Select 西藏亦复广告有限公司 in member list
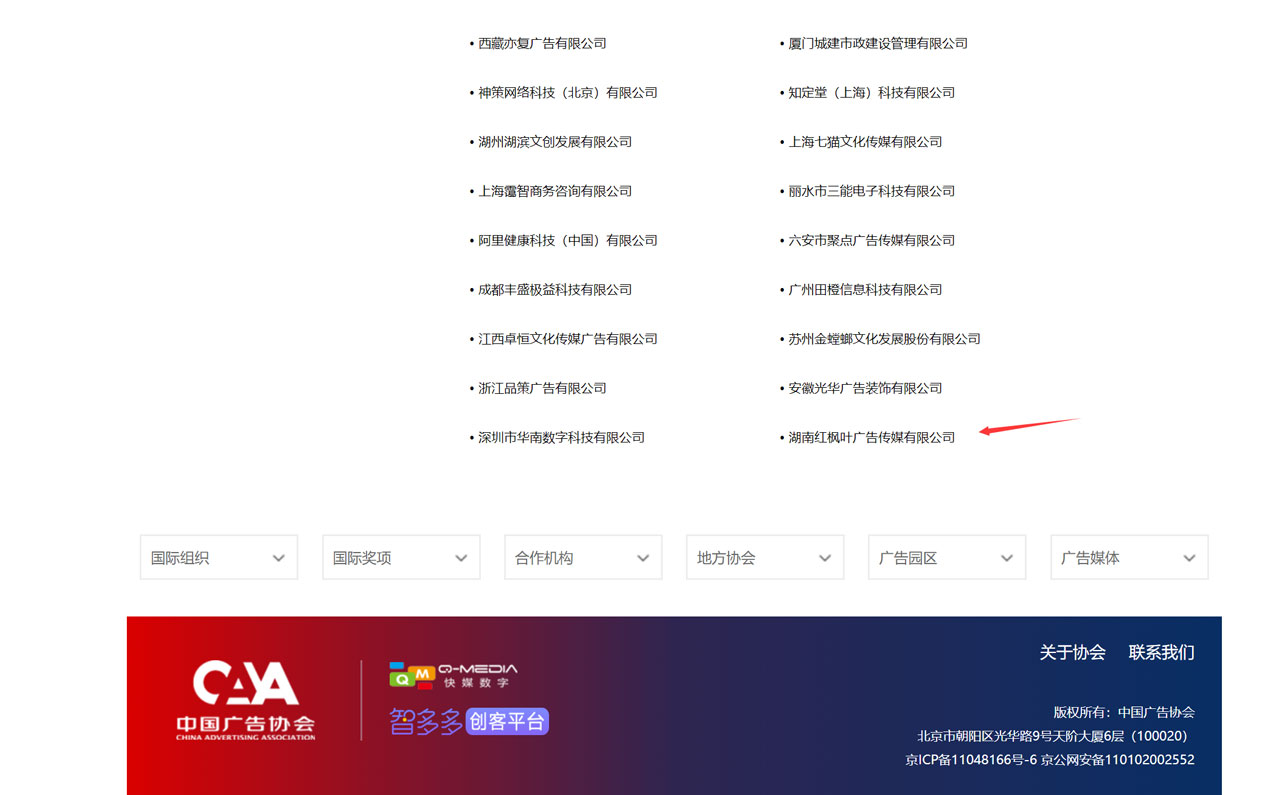Screen dimensions: 1280x795 pos(542,43)
